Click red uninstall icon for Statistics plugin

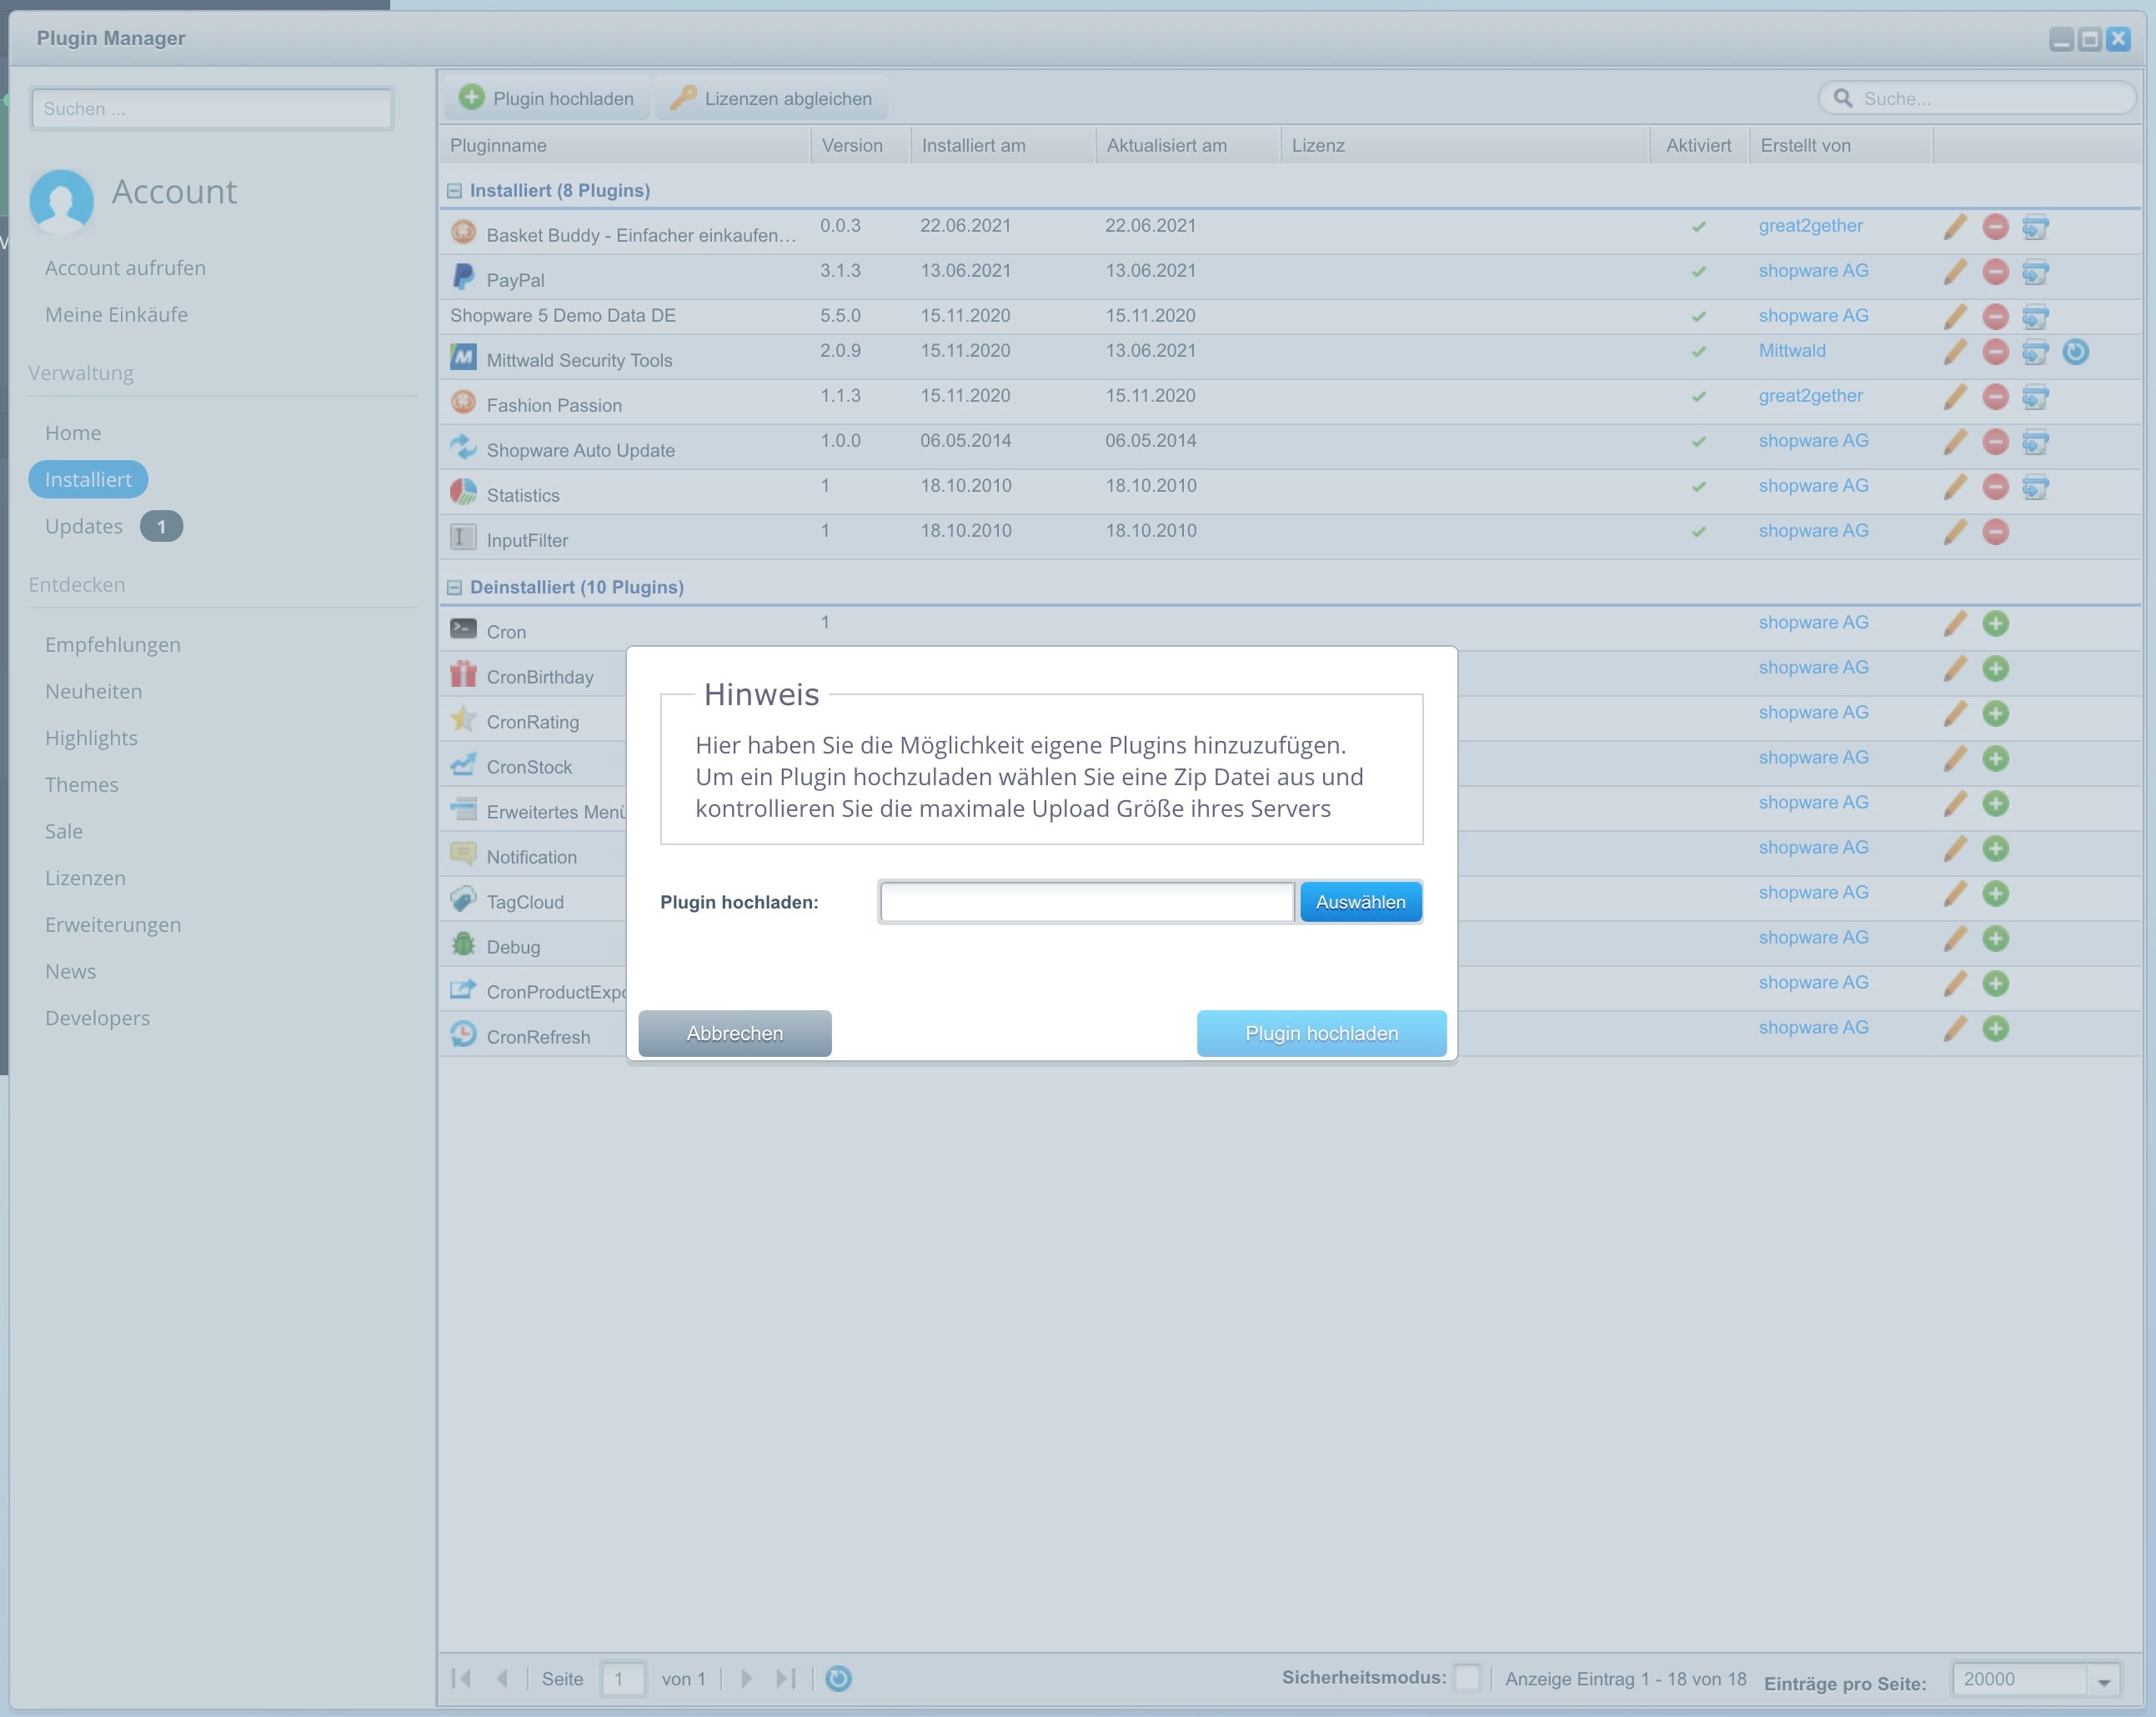pos(1995,487)
